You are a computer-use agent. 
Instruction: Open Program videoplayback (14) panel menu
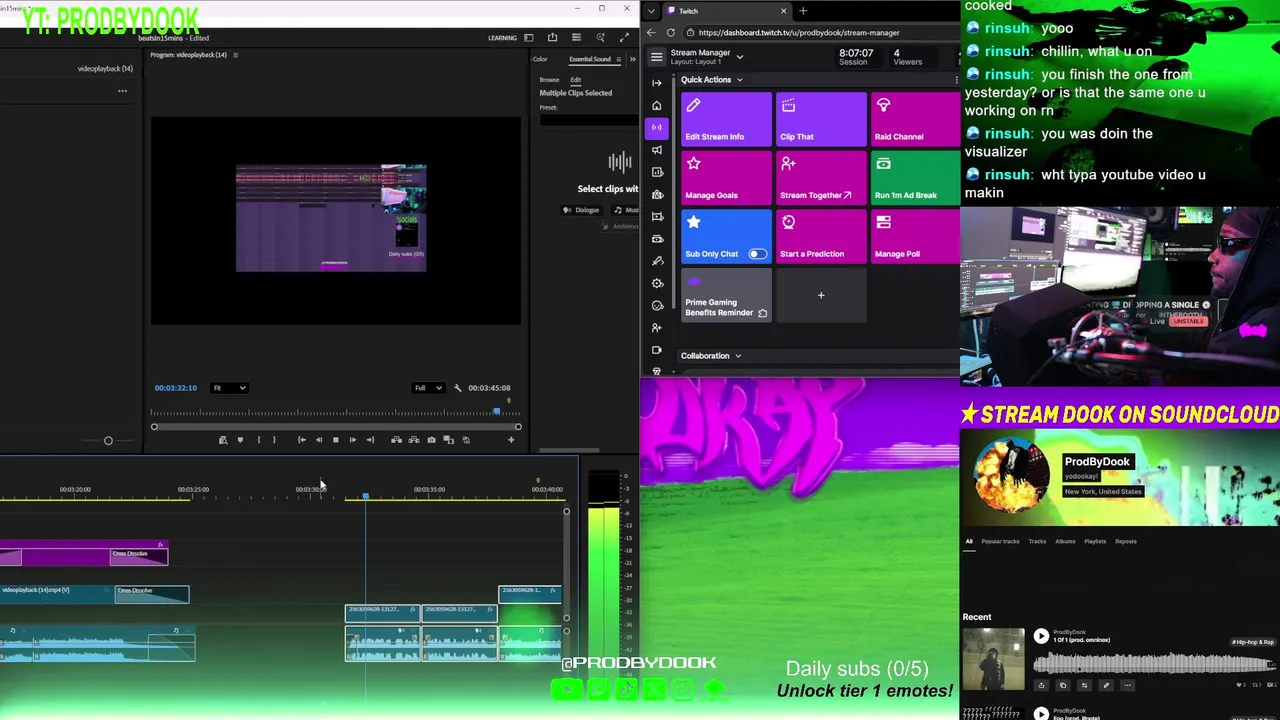click(x=235, y=55)
